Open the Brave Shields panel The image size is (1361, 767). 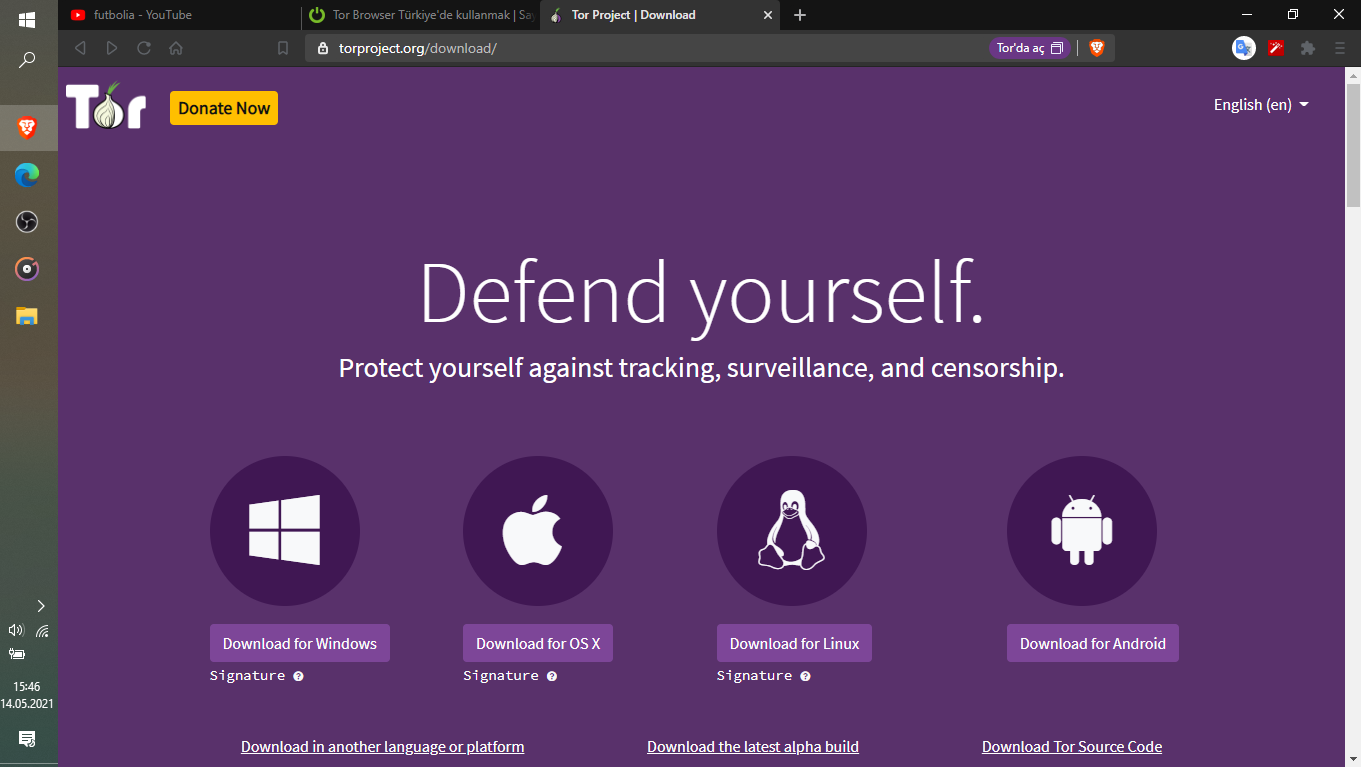click(1097, 48)
